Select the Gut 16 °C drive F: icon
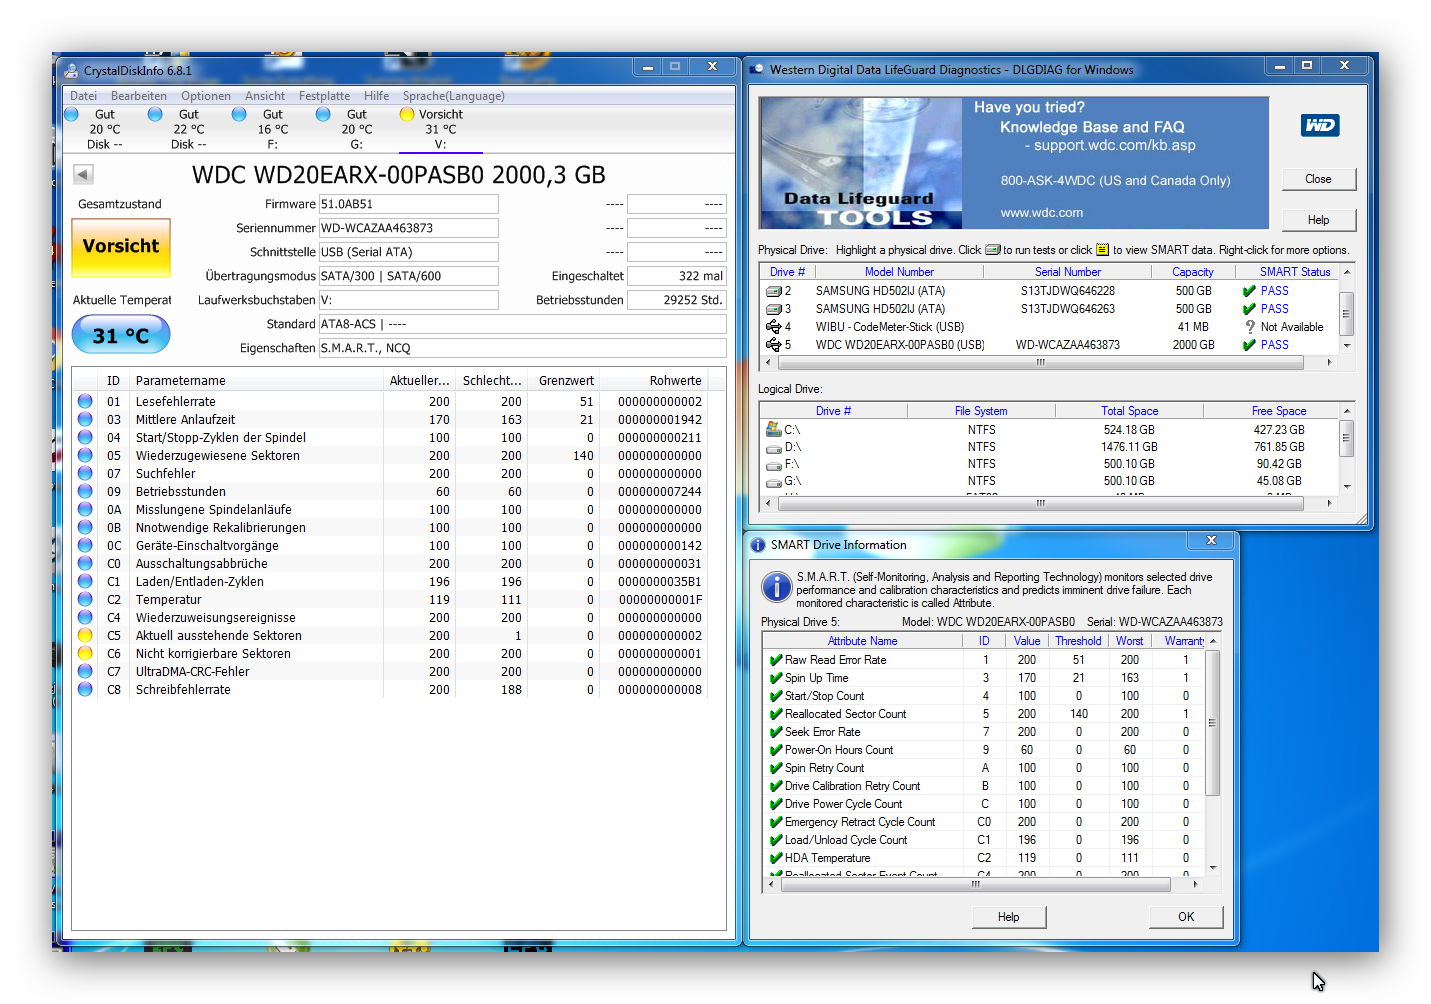This screenshot has width=1431, height=1004. click(x=239, y=114)
